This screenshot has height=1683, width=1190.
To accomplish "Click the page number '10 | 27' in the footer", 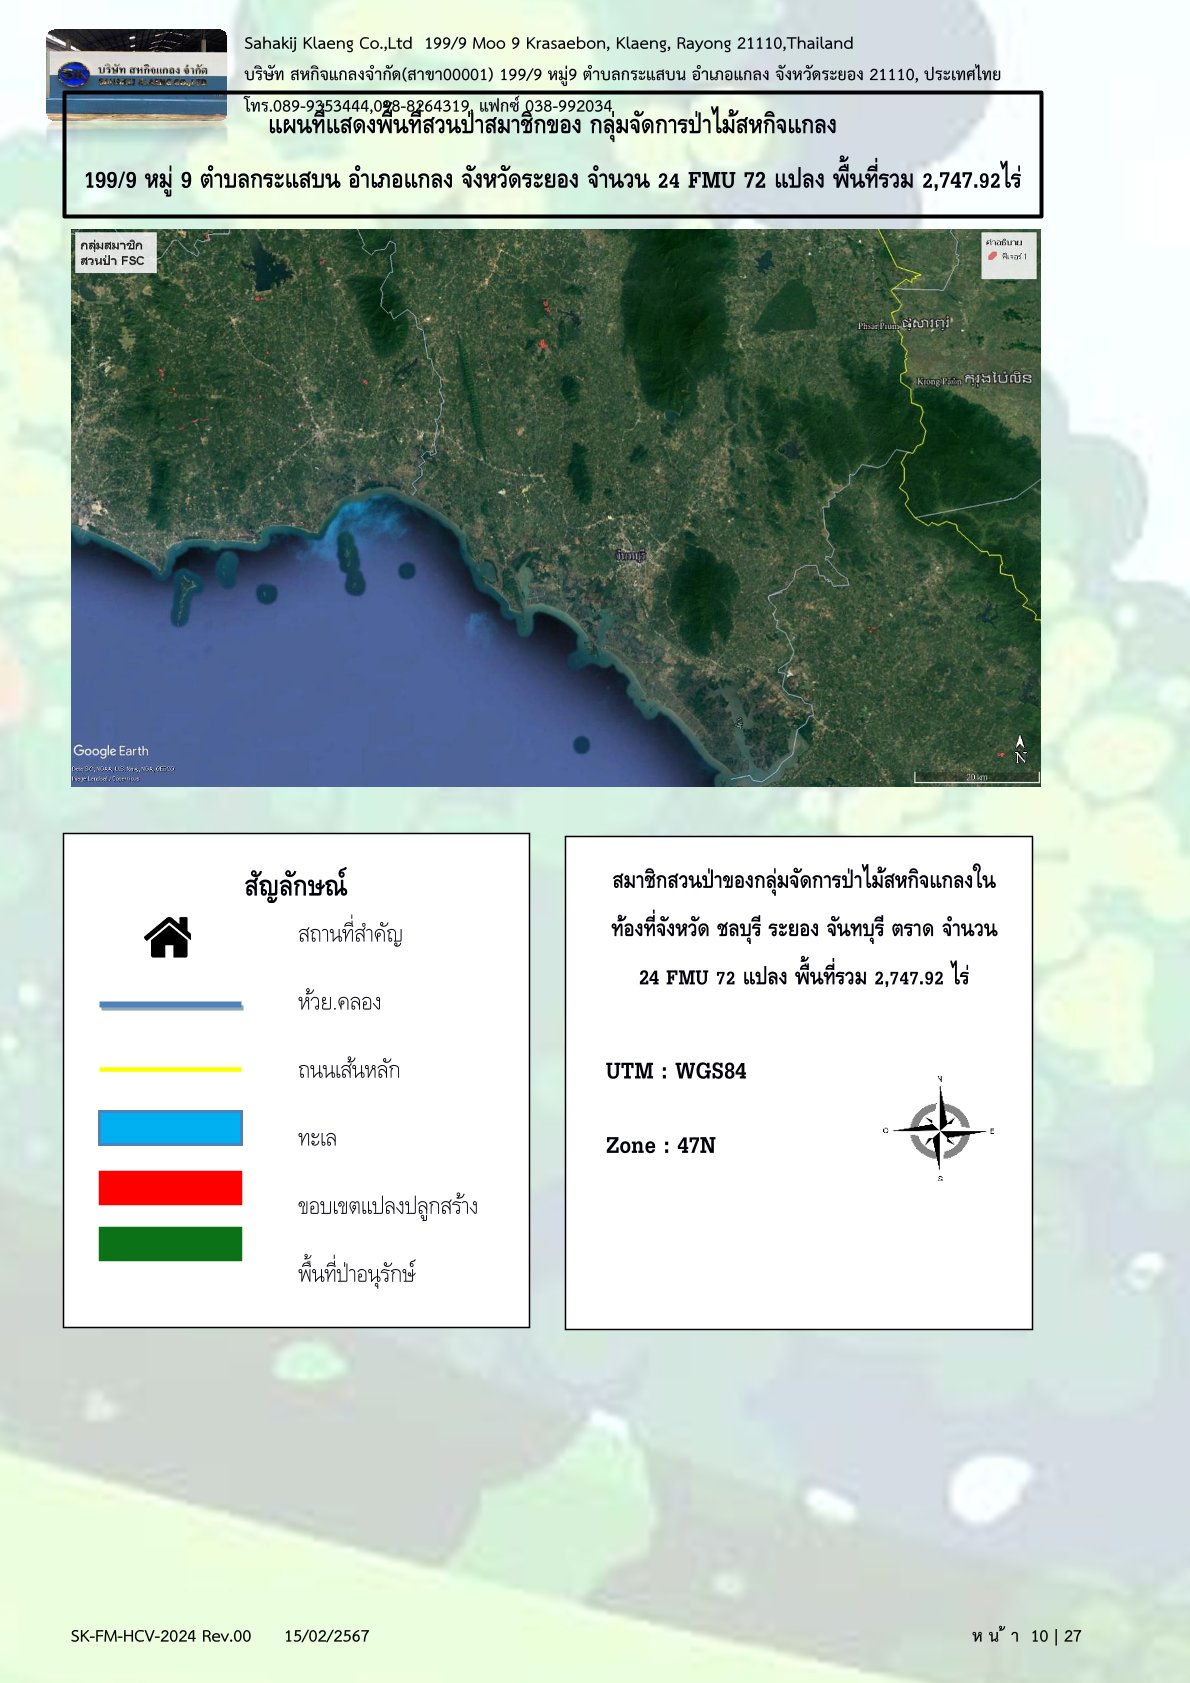I will pos(1056,1636).
